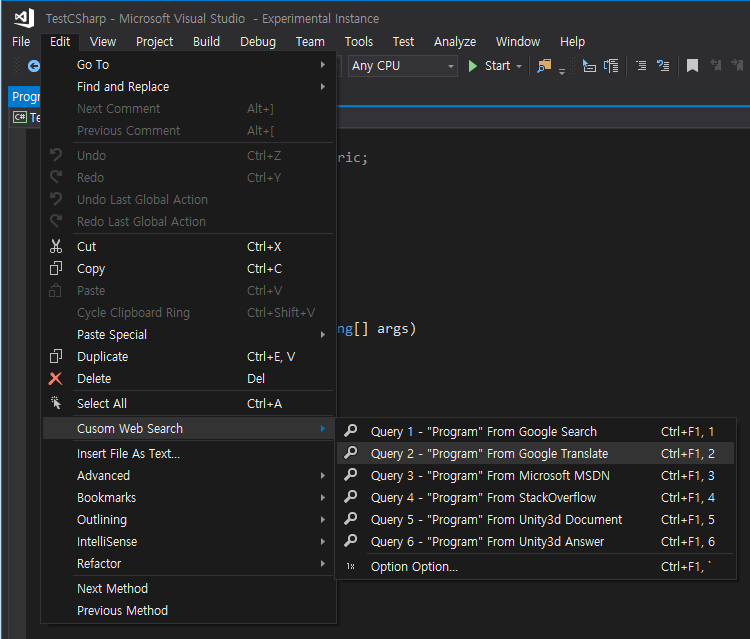The height and width of the screenshot is (639, 750).
Task: Select Cut from the Edit menu
Action: click(x=189, y=246)
